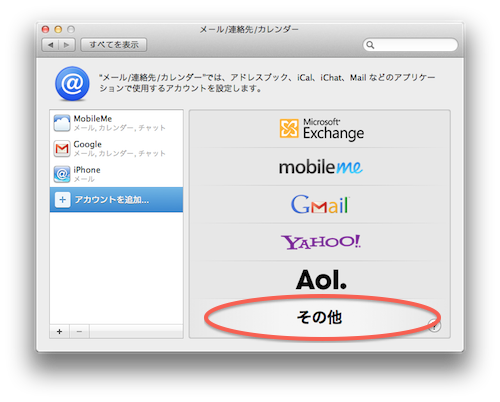Viewport: 500px width, 402px height.
Task: Add account with bottom plus button
Action: [x=59, y=332]
